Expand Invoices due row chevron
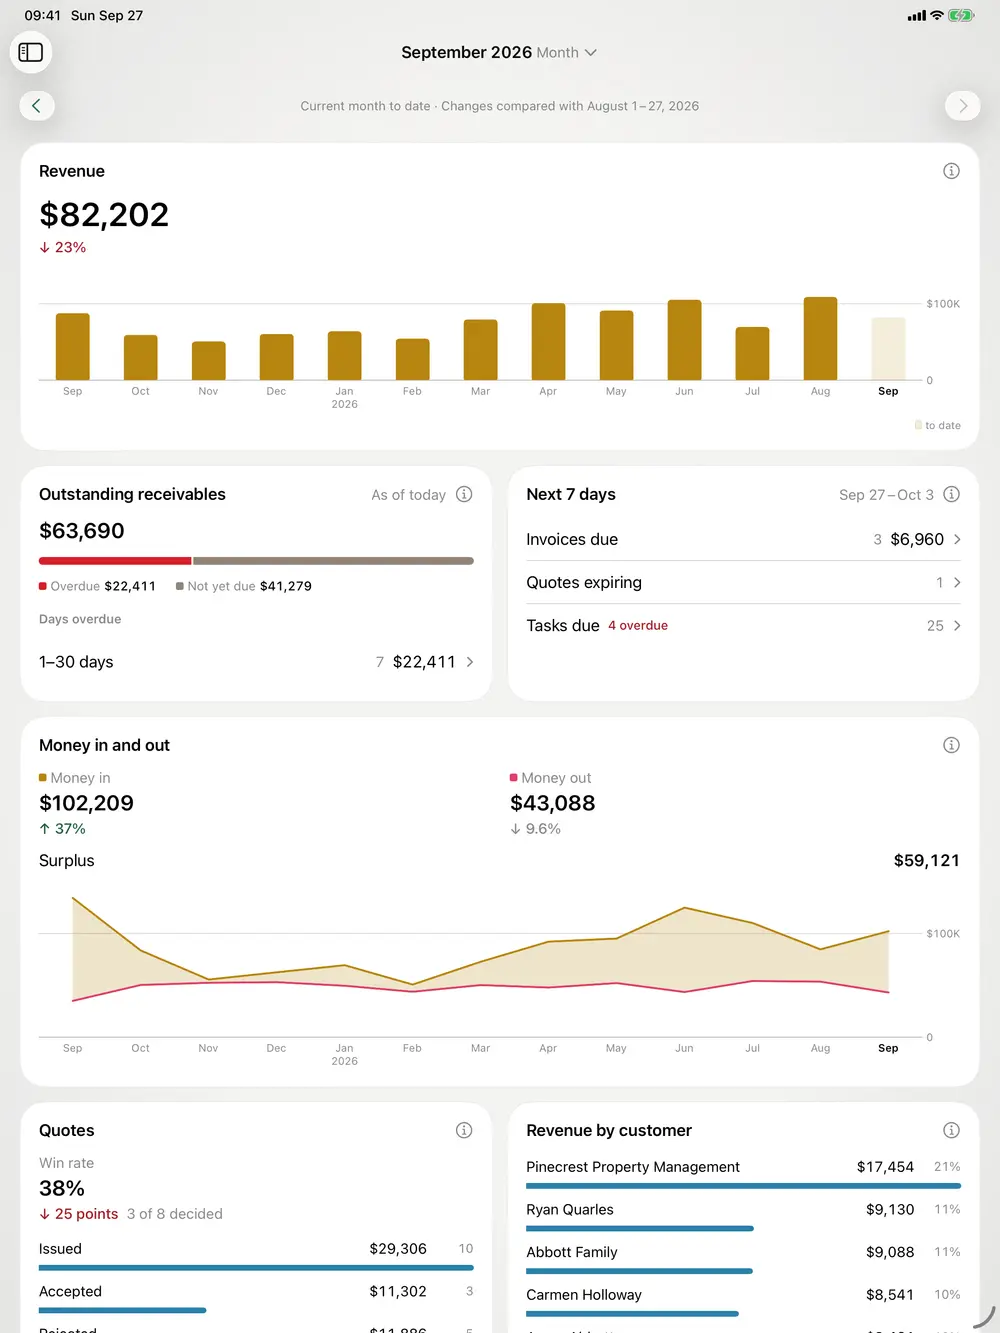1000x1333 pixels. (x=957, y=539)
